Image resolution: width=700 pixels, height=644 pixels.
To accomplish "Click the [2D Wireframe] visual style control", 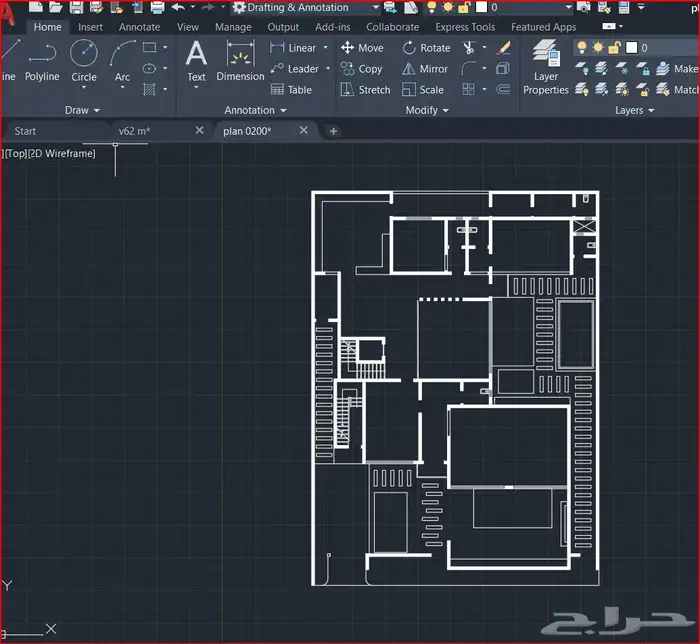I will (x=62, y=154).
